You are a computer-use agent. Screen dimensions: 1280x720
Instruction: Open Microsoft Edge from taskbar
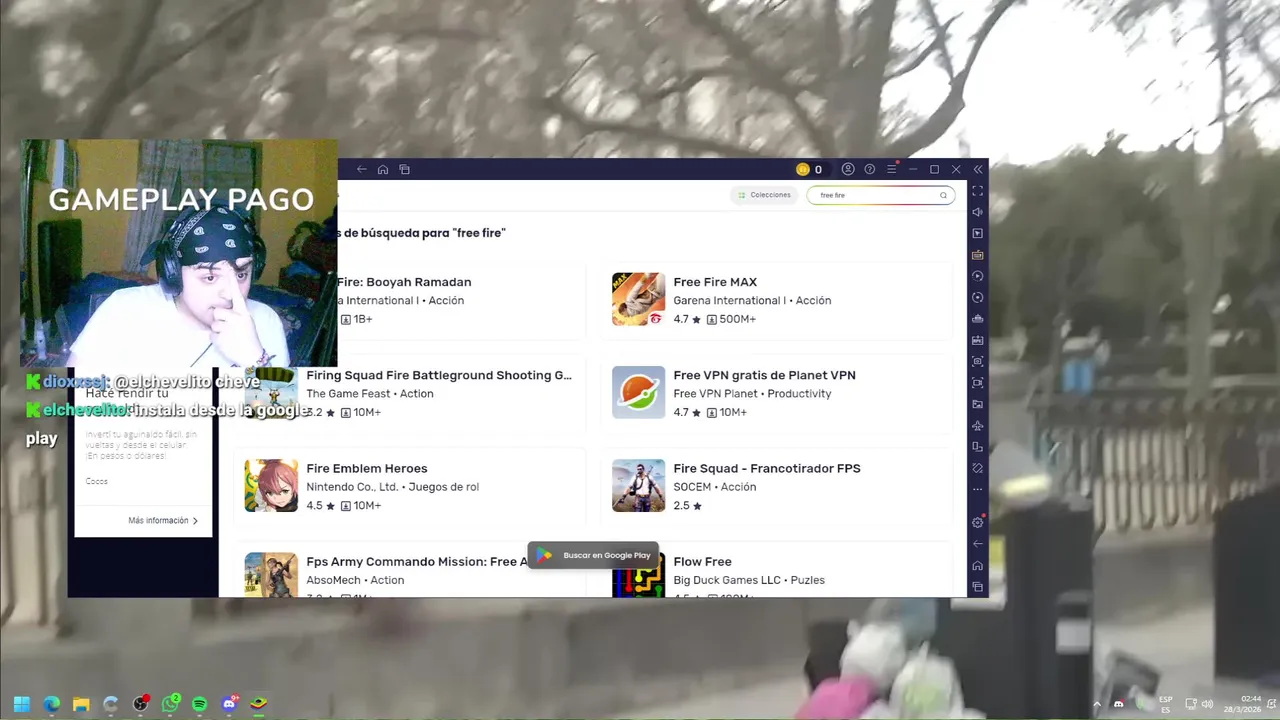point(51,704)
